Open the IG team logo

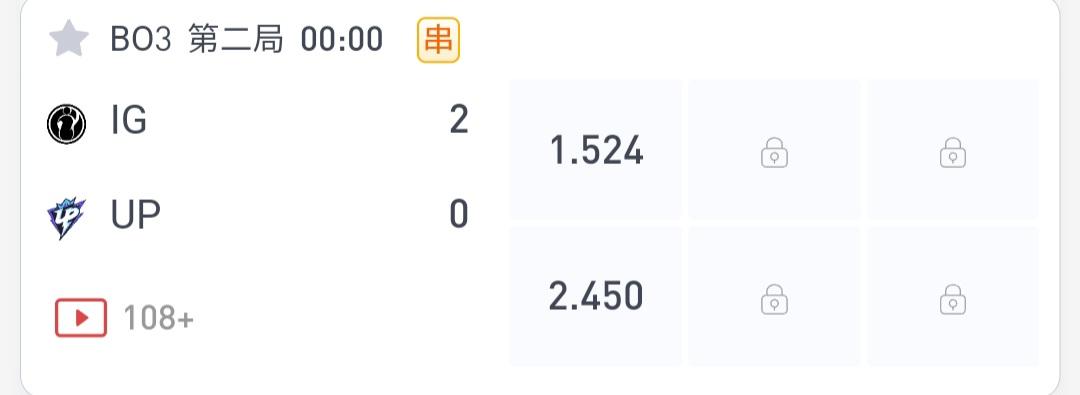(66, 124)
